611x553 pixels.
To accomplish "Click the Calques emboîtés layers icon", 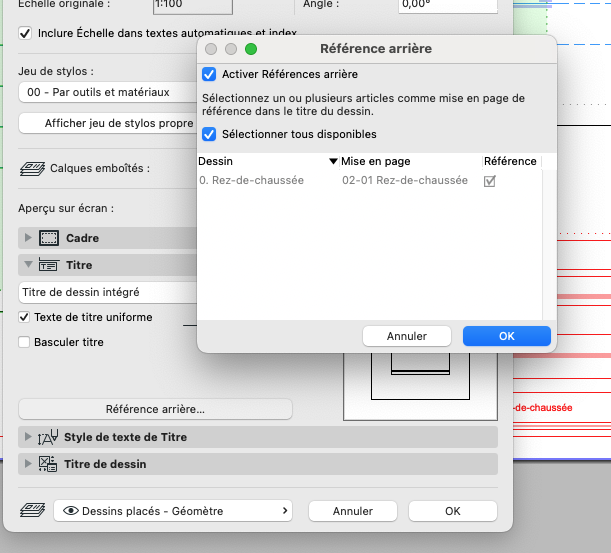I will 32,169.
